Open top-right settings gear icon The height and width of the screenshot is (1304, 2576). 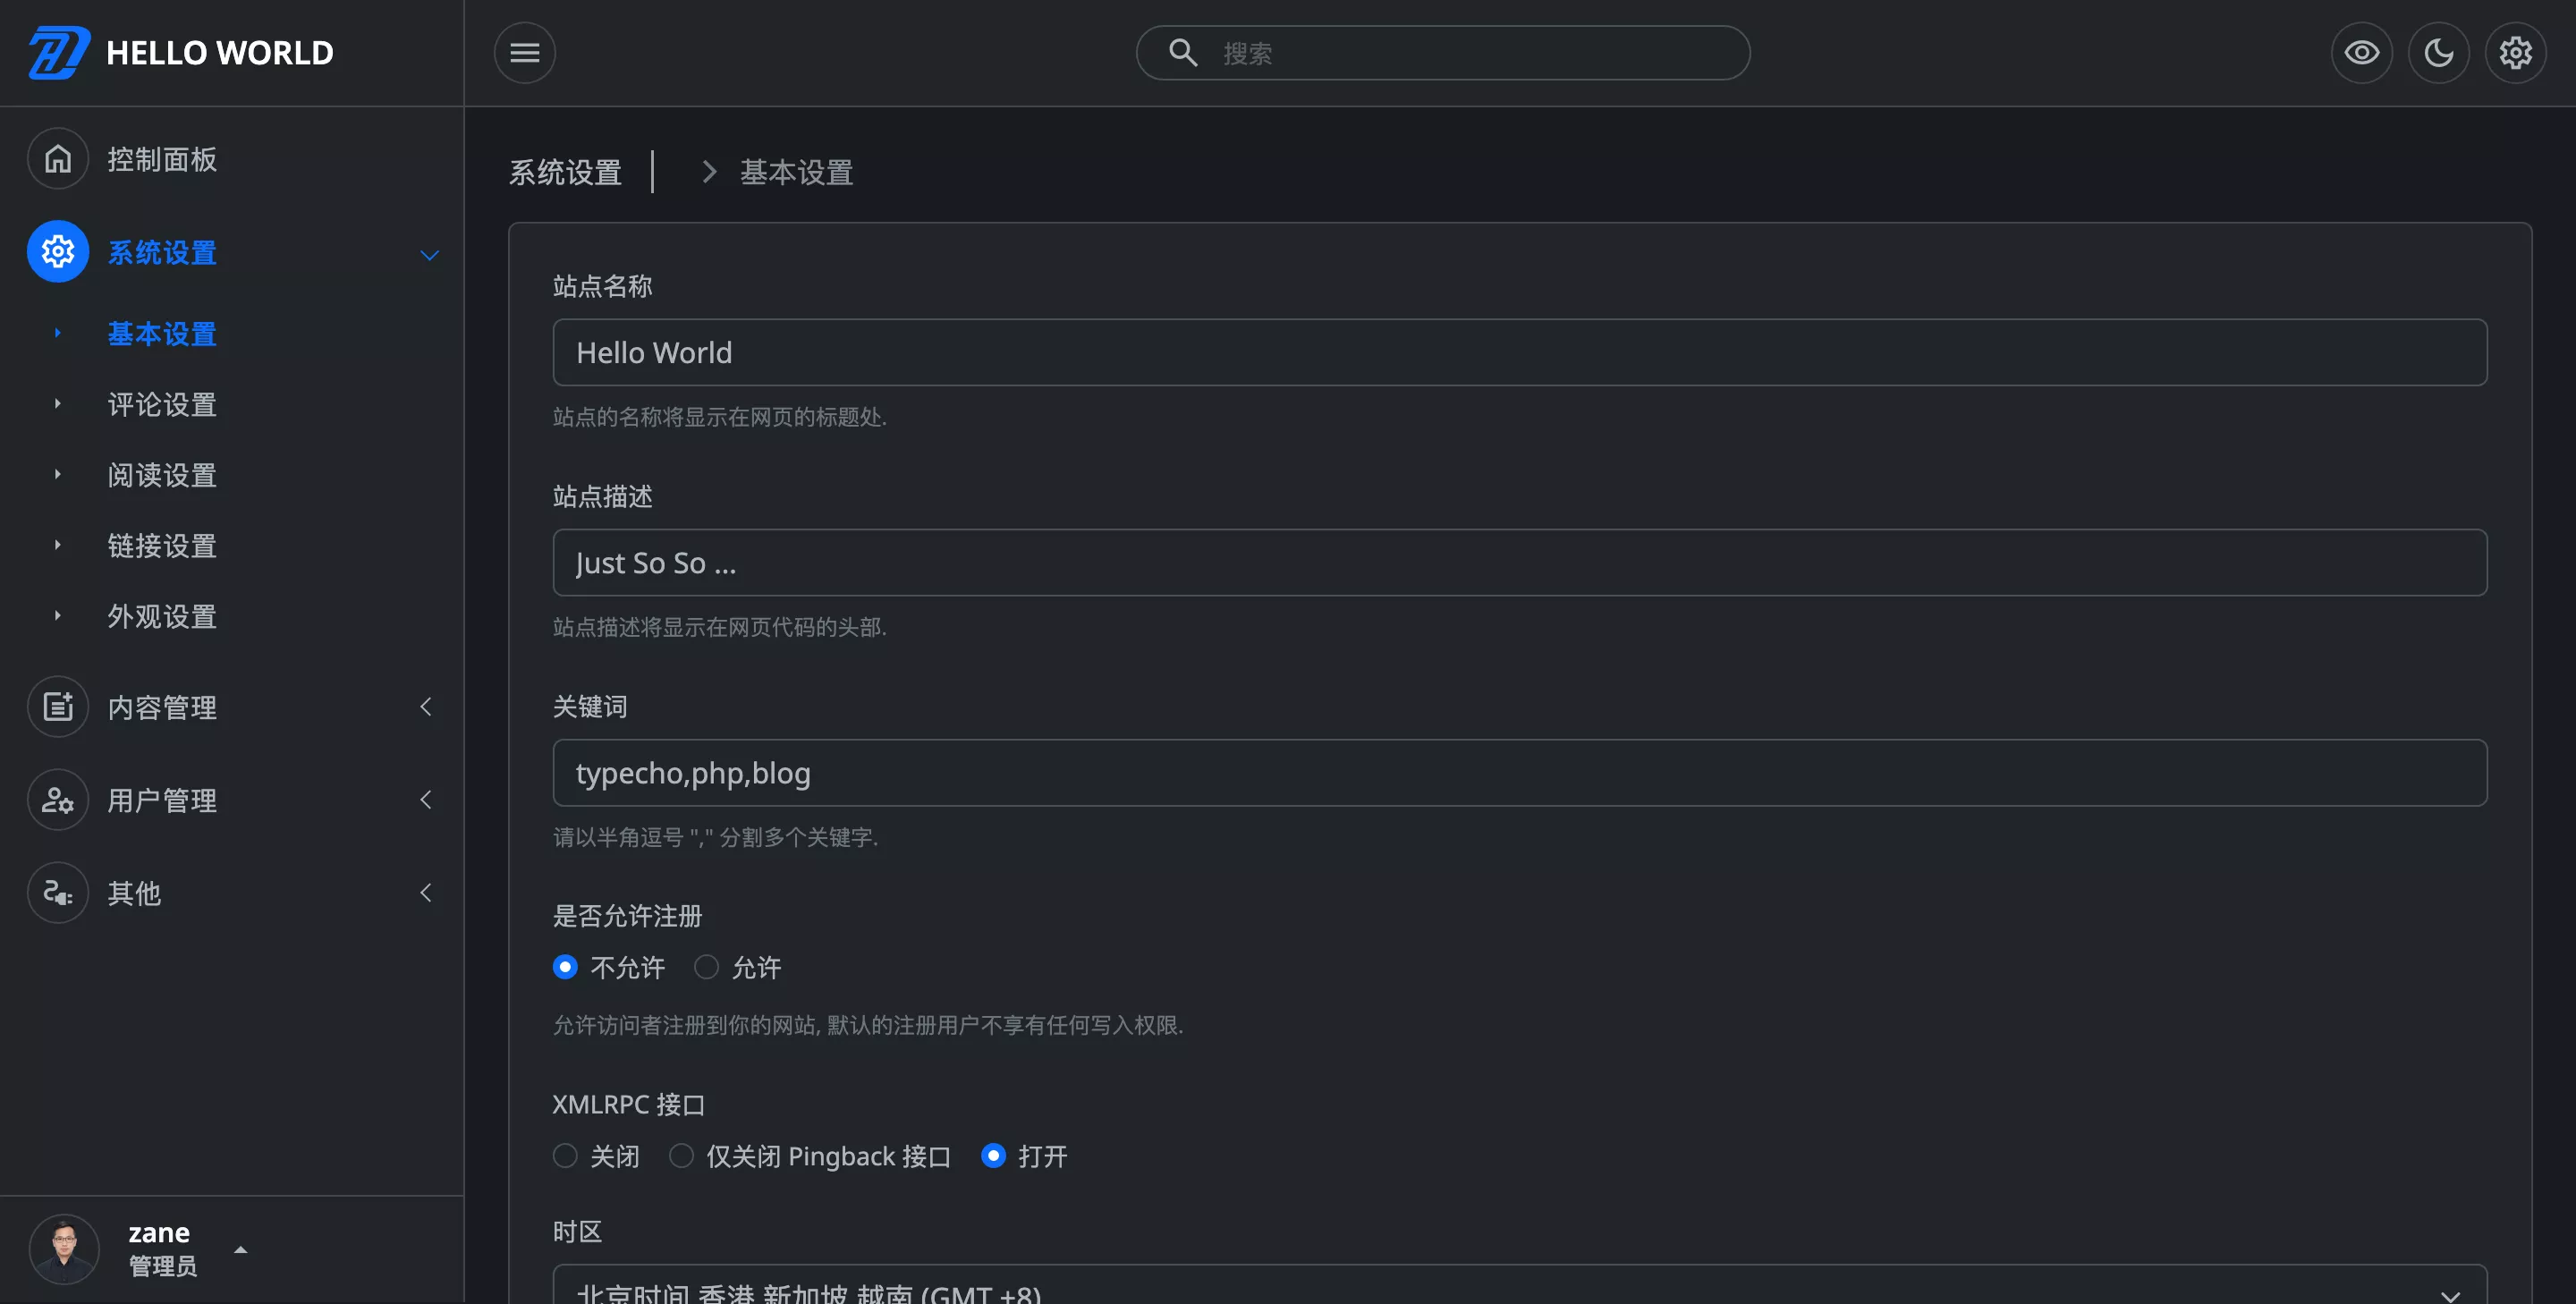[2515, 52]
